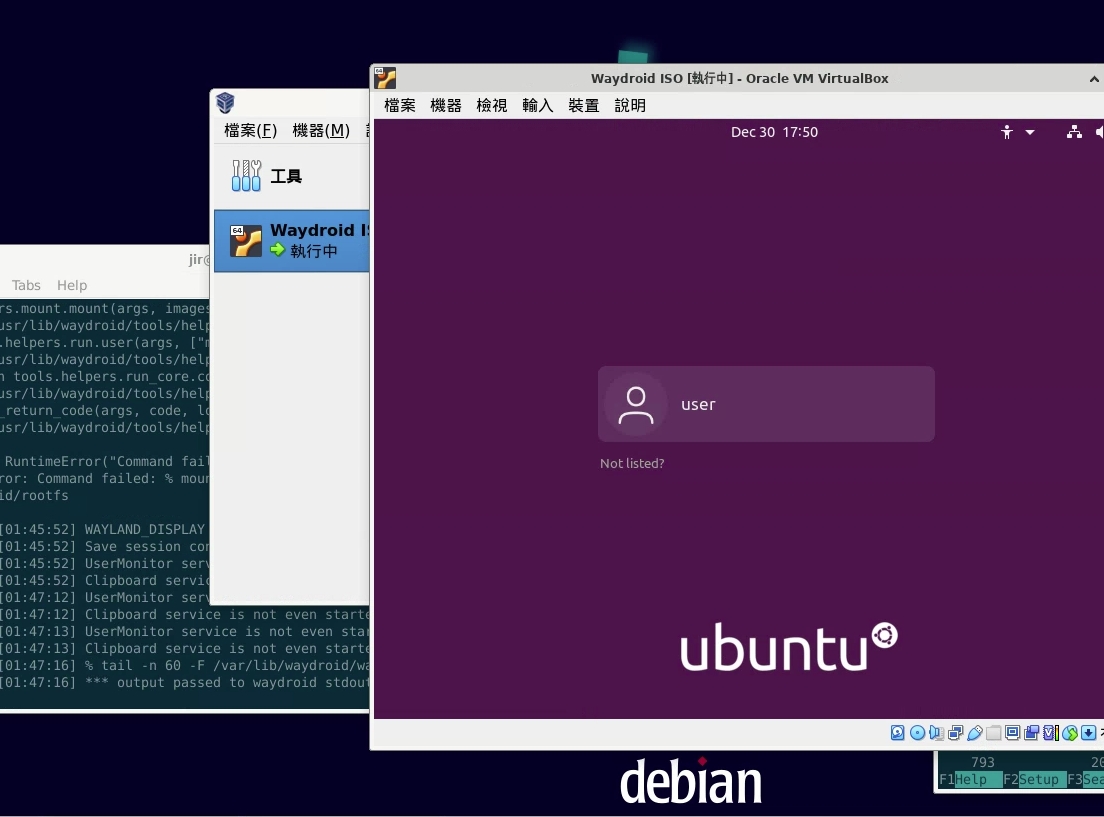
Task: Expand the accessibility dropdown arrow in top bar
Action: [x=1030, y=132]
